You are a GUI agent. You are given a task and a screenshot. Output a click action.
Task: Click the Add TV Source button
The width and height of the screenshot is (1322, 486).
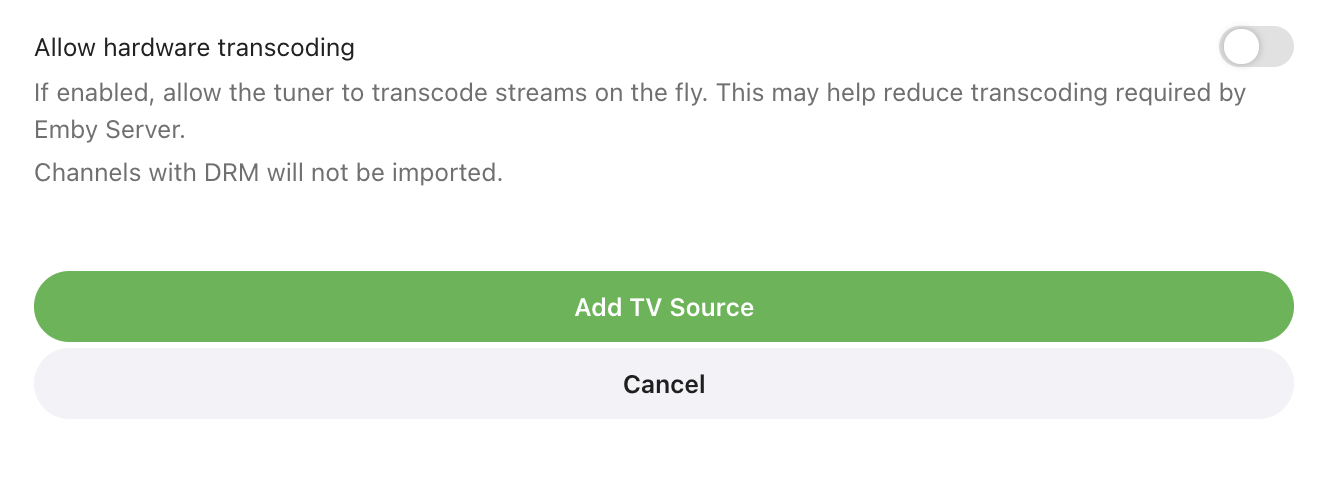click(x=663, y=307)
